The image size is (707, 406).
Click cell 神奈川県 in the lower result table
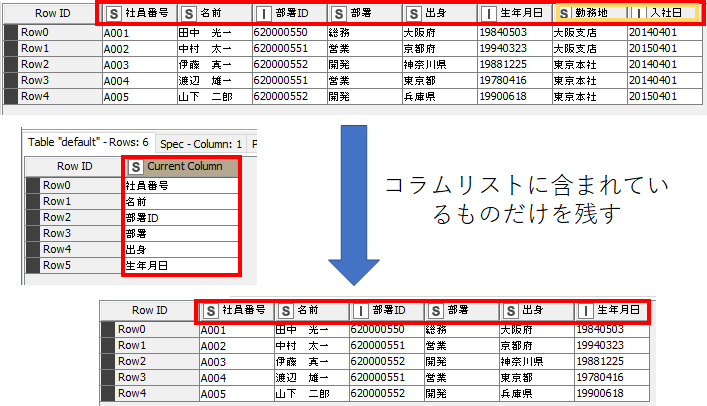tap(537, 362)
